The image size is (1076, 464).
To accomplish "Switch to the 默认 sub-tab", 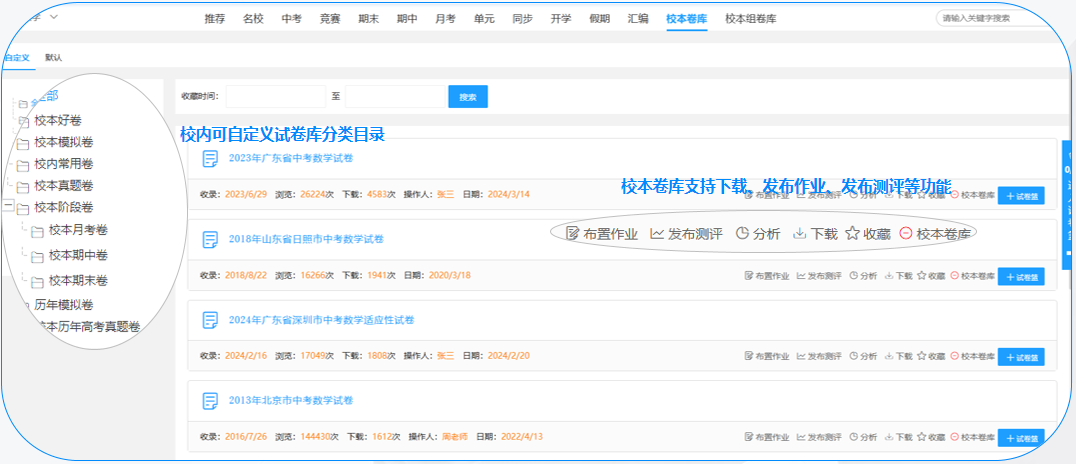I will [x=54, y=58].
